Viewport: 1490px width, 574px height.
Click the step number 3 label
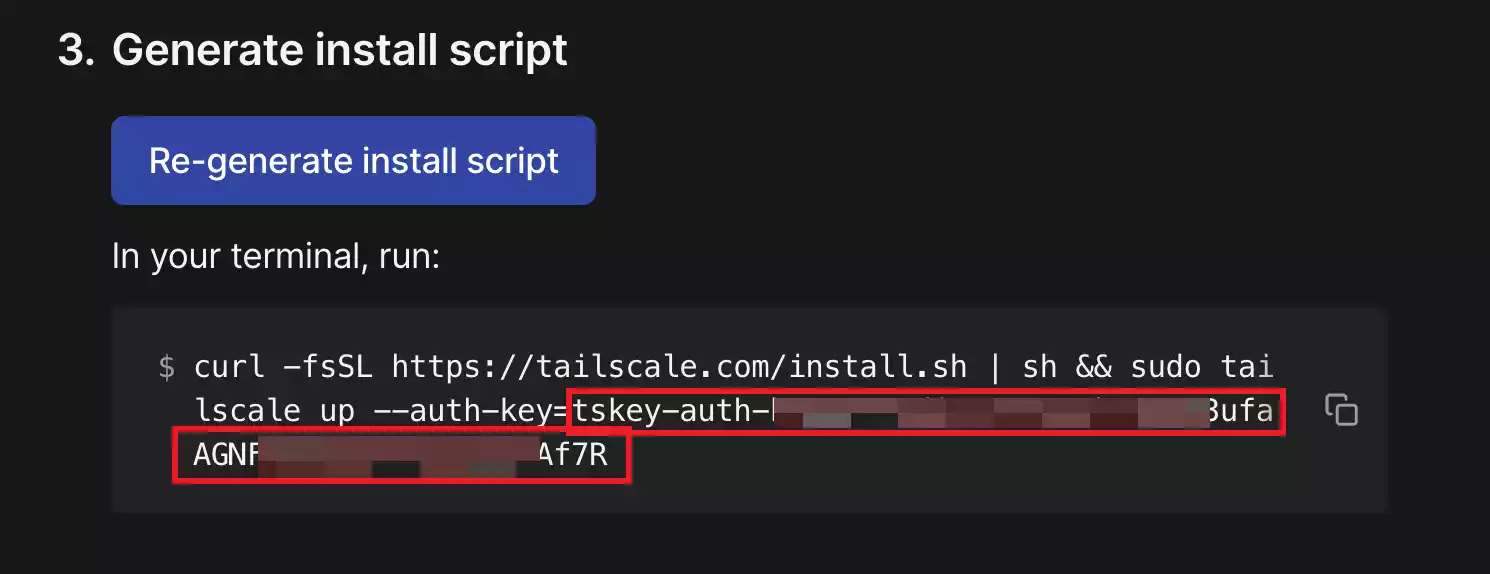(x=75, y=50)
